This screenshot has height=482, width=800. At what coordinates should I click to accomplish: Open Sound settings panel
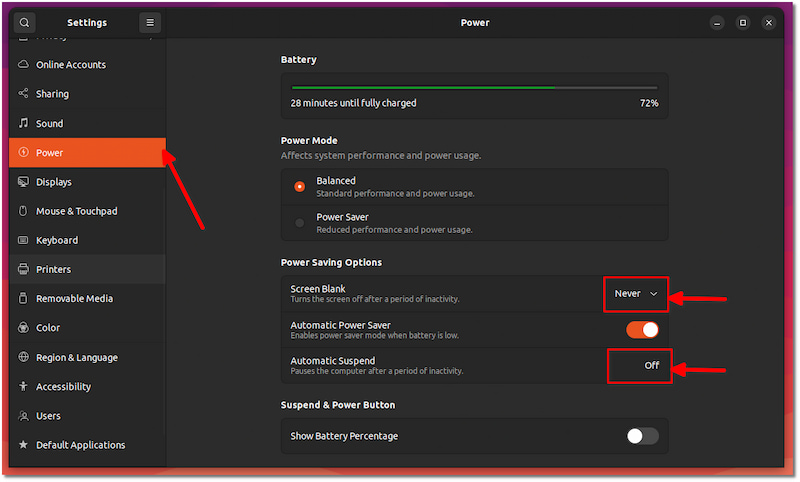click(x=87, y=123)
